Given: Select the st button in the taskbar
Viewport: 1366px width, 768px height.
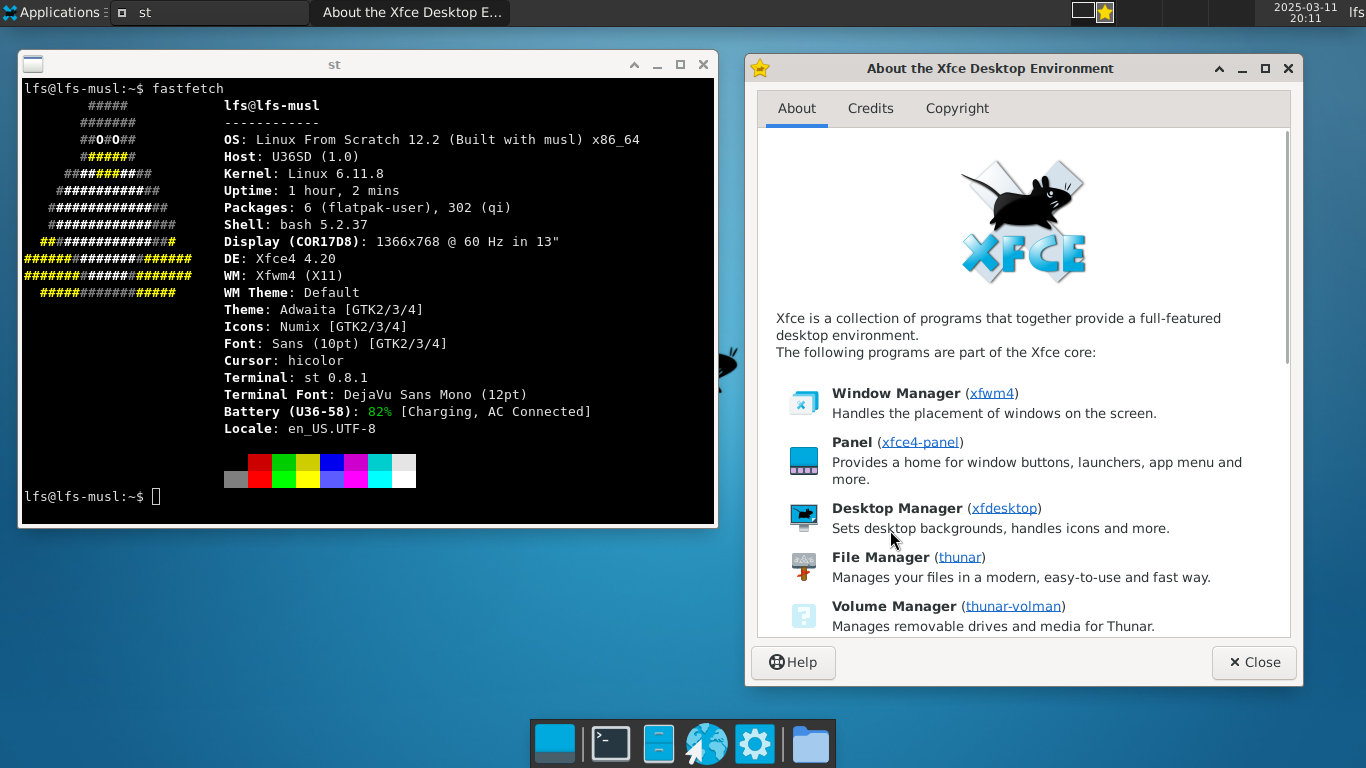Looking at the screenshot, I should [x=208, y=13].
